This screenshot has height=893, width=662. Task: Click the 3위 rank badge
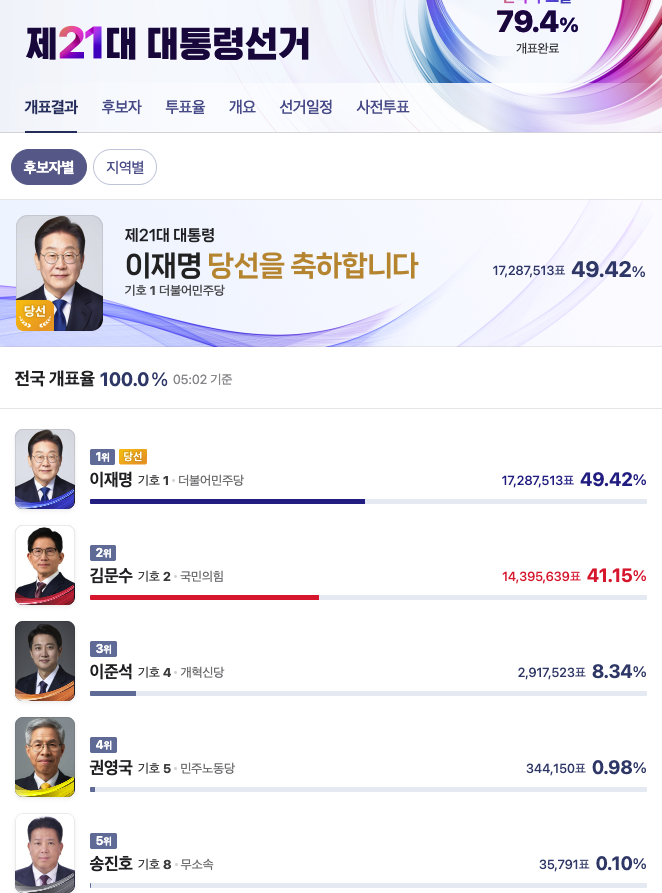(x=103, y=649)
